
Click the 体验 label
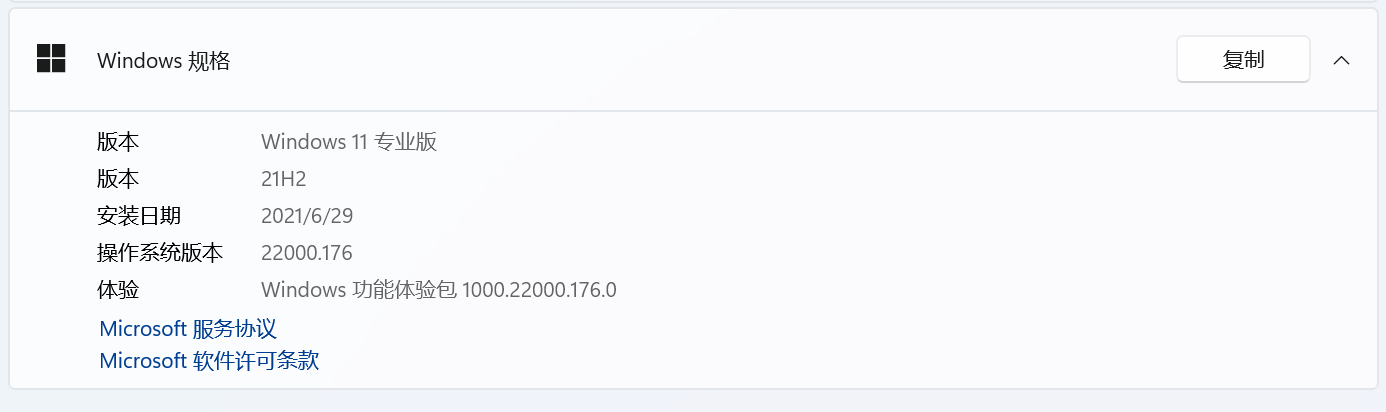(x=118, y=290)
